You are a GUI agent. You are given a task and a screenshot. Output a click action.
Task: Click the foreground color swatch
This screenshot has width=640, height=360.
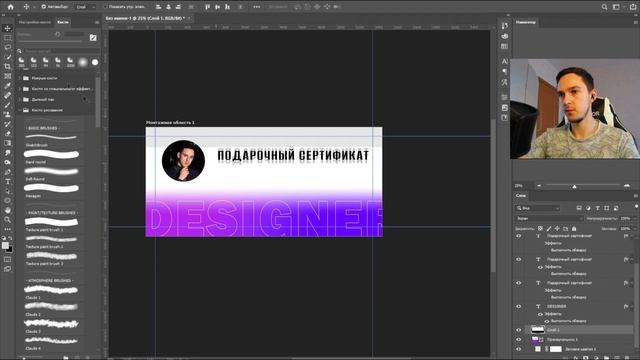[5, 245]
